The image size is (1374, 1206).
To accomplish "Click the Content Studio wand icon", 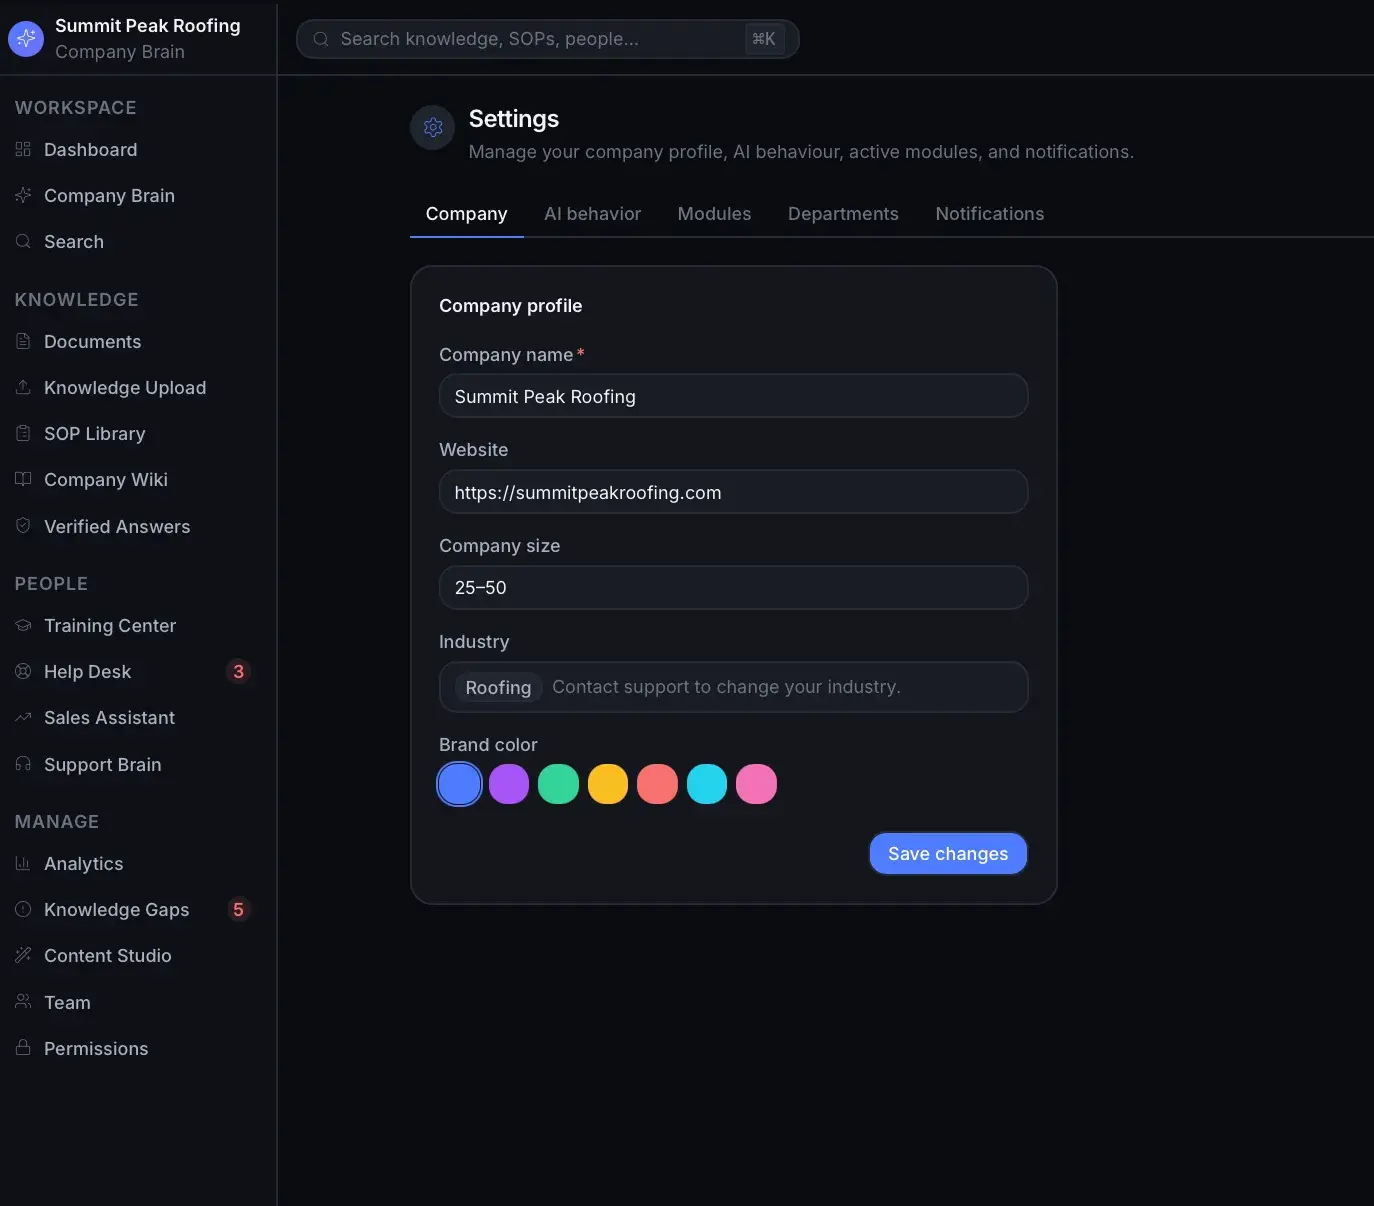I will coord(23,955).
